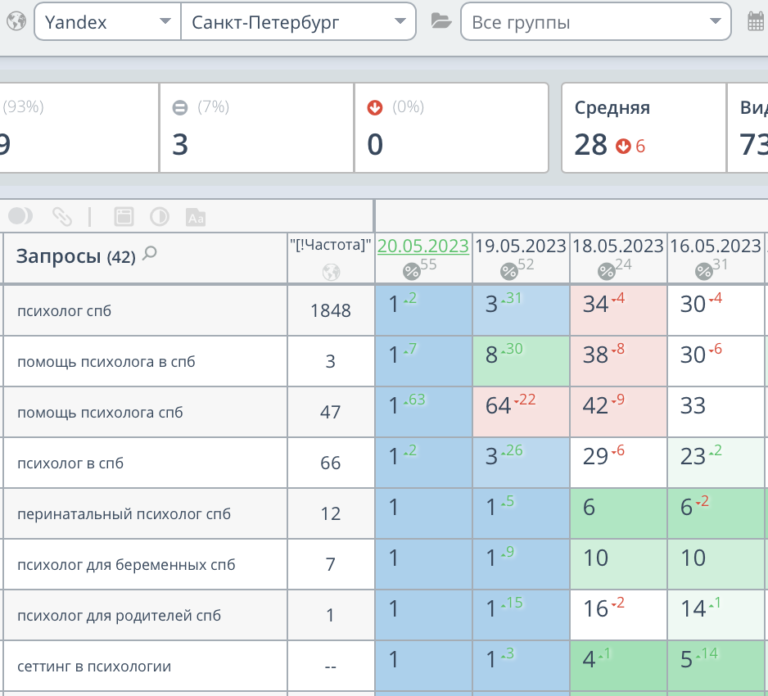
Task: Click the folder icon beside groups selector
Action: pos(440,21)
